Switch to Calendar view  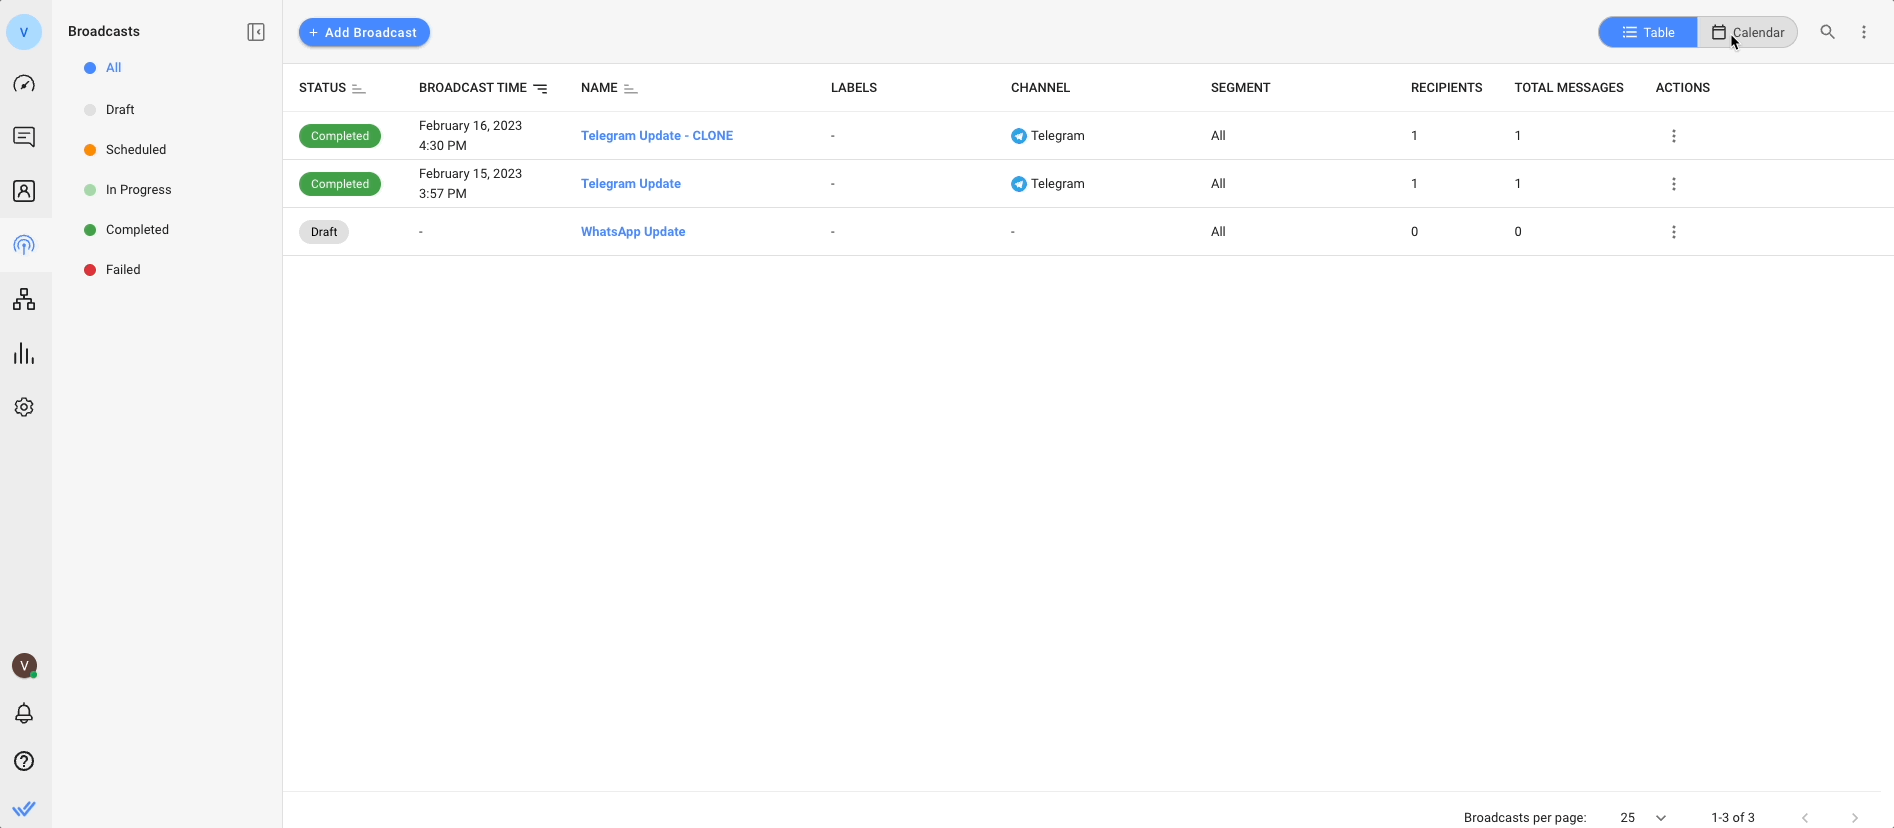1748,32
